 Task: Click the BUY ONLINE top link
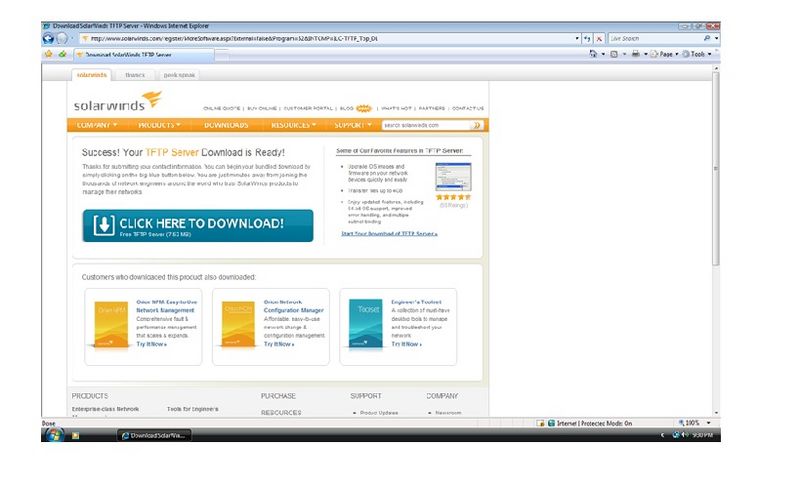(x=262, y=108)
